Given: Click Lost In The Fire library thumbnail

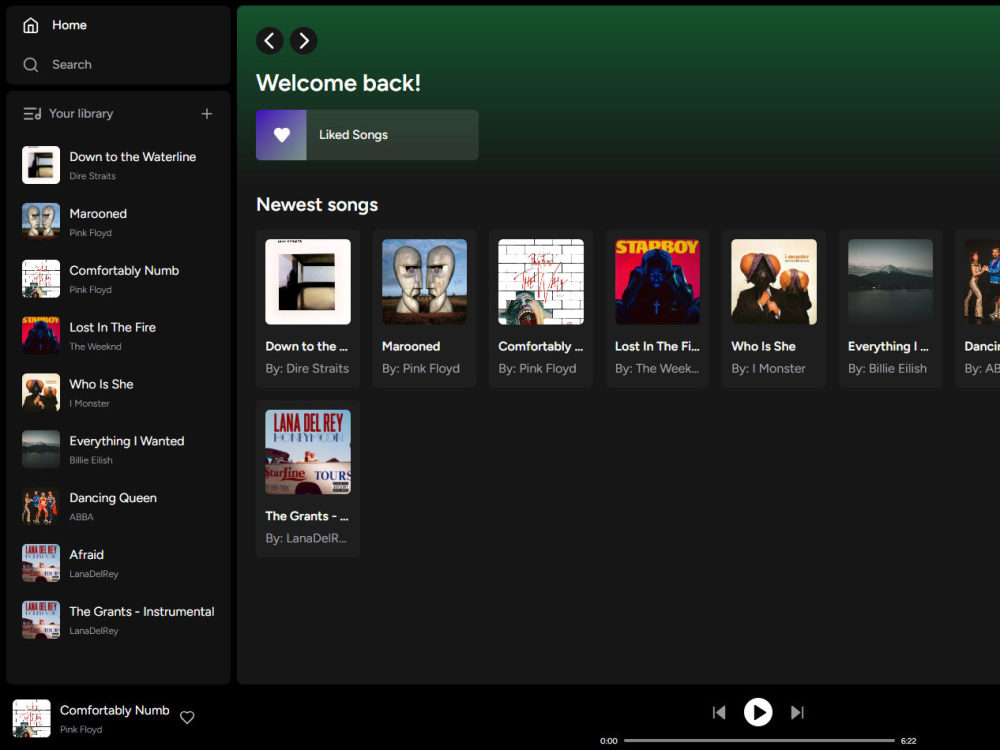Looking at the screenshot, I should [x=41, y=335].
